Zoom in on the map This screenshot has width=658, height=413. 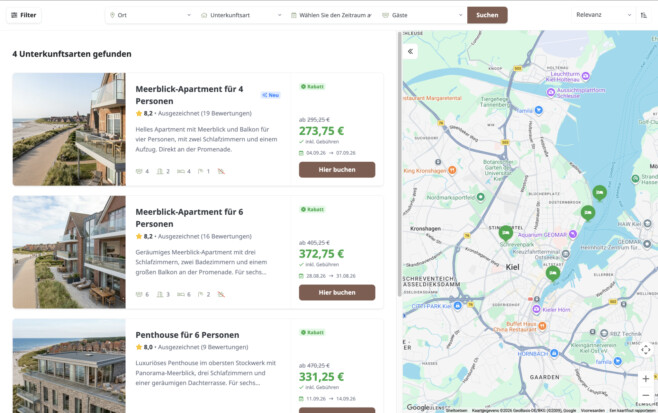pyautogui.click(x=645, y=379)
